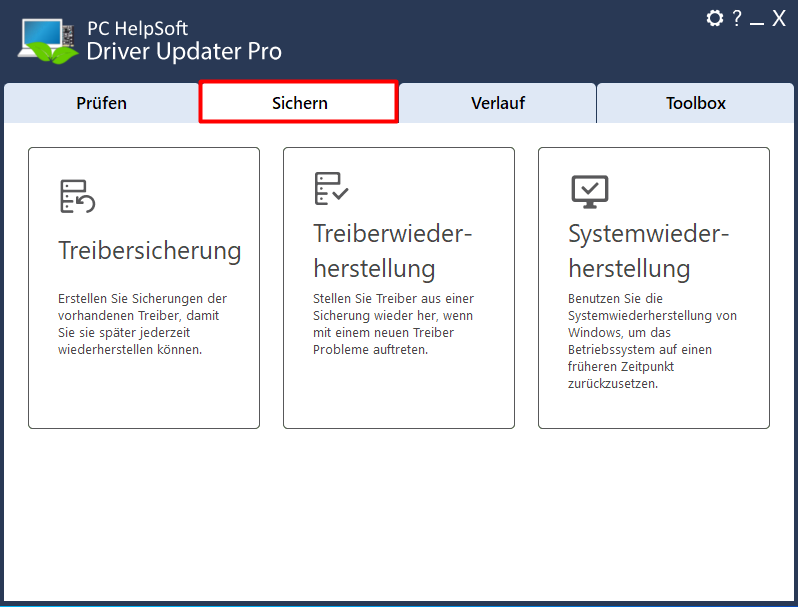Switch to the Prüfen tab
The width and height of the screenshot is (798, 607).
click(101, 103)
